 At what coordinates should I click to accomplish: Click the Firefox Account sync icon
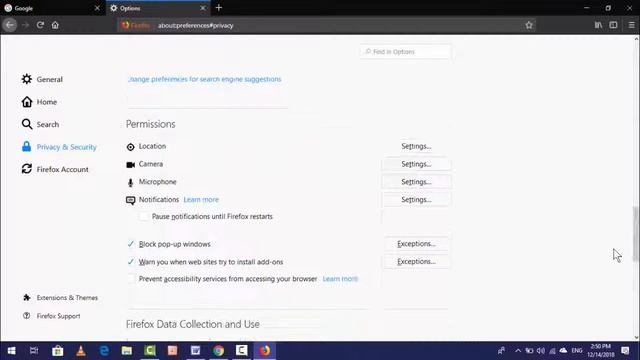27,169
